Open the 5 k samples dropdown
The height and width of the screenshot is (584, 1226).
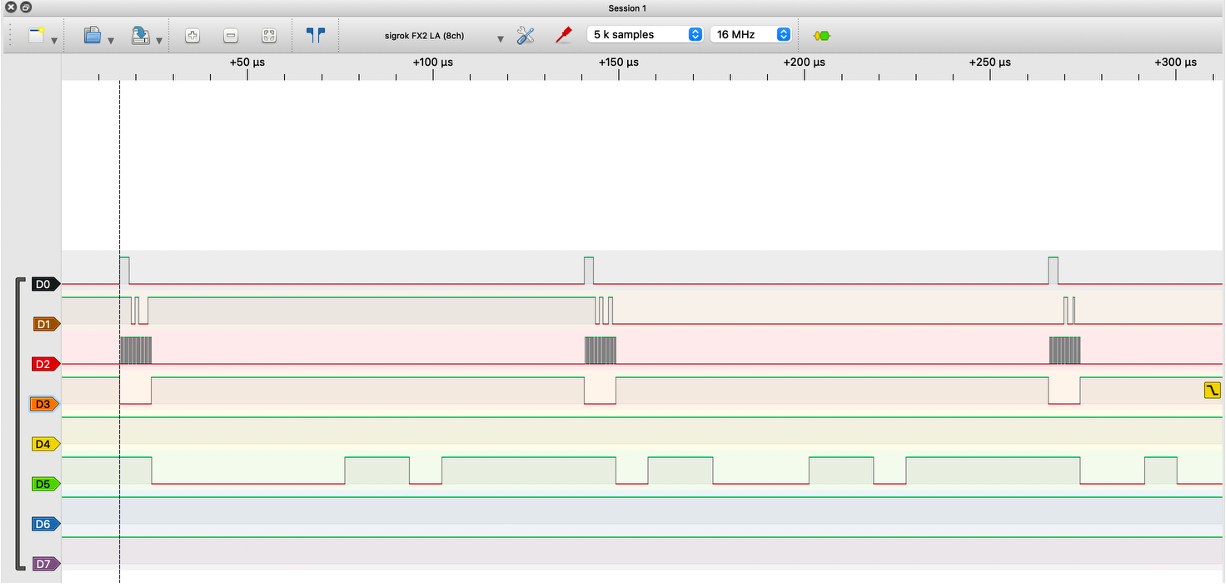(x=645, y=34)
